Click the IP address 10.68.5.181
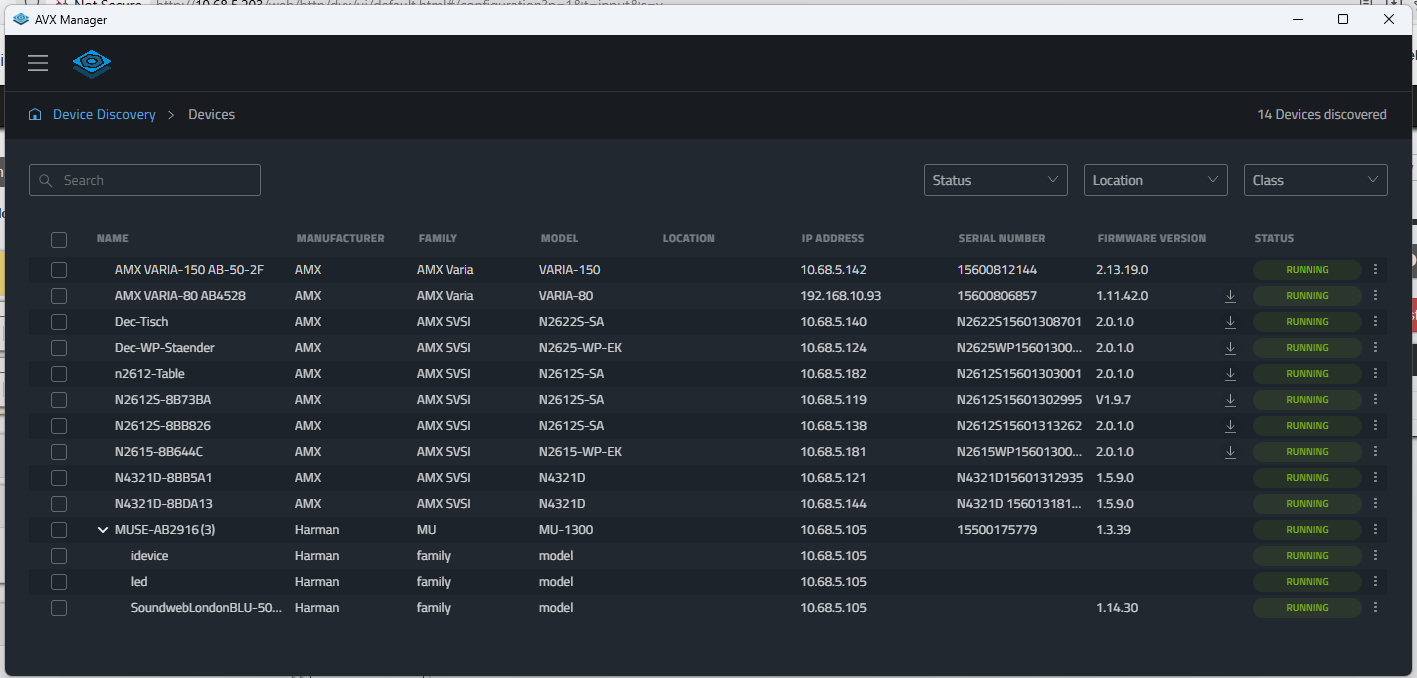Screen dimensions: 1417x678 coord(833,452)
